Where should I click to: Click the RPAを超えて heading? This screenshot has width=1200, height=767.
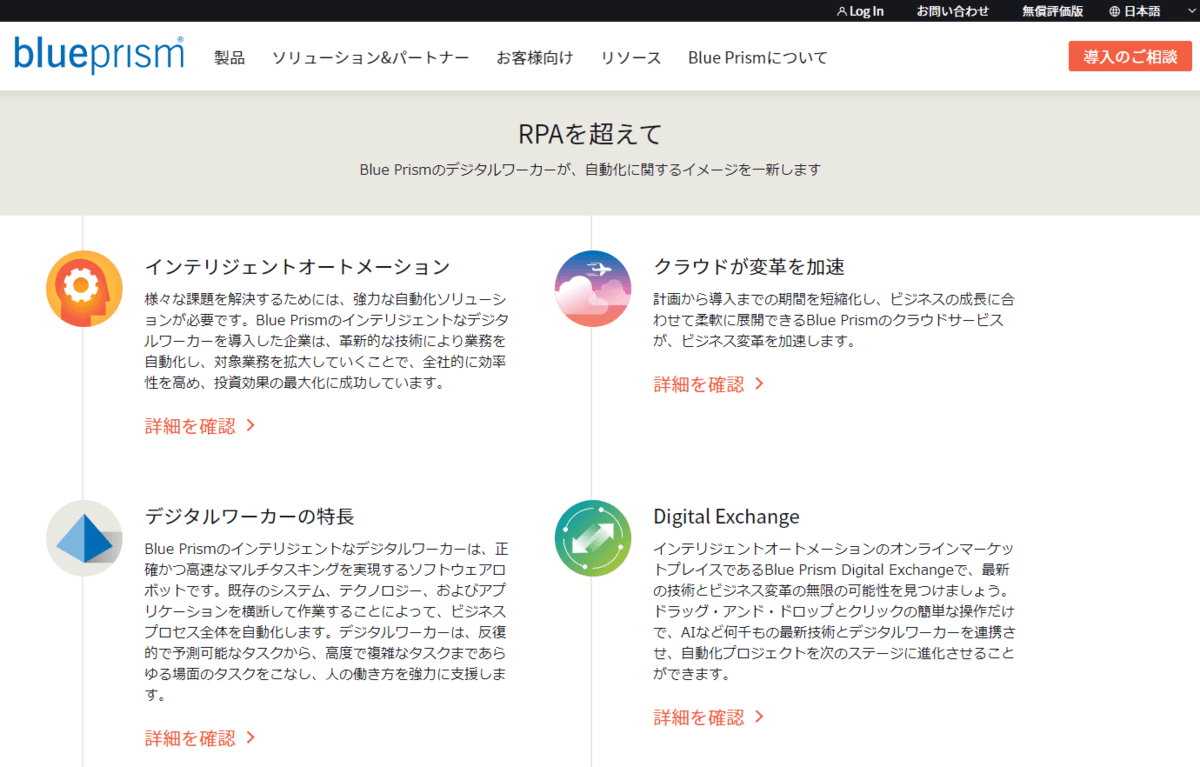point(590,134)
